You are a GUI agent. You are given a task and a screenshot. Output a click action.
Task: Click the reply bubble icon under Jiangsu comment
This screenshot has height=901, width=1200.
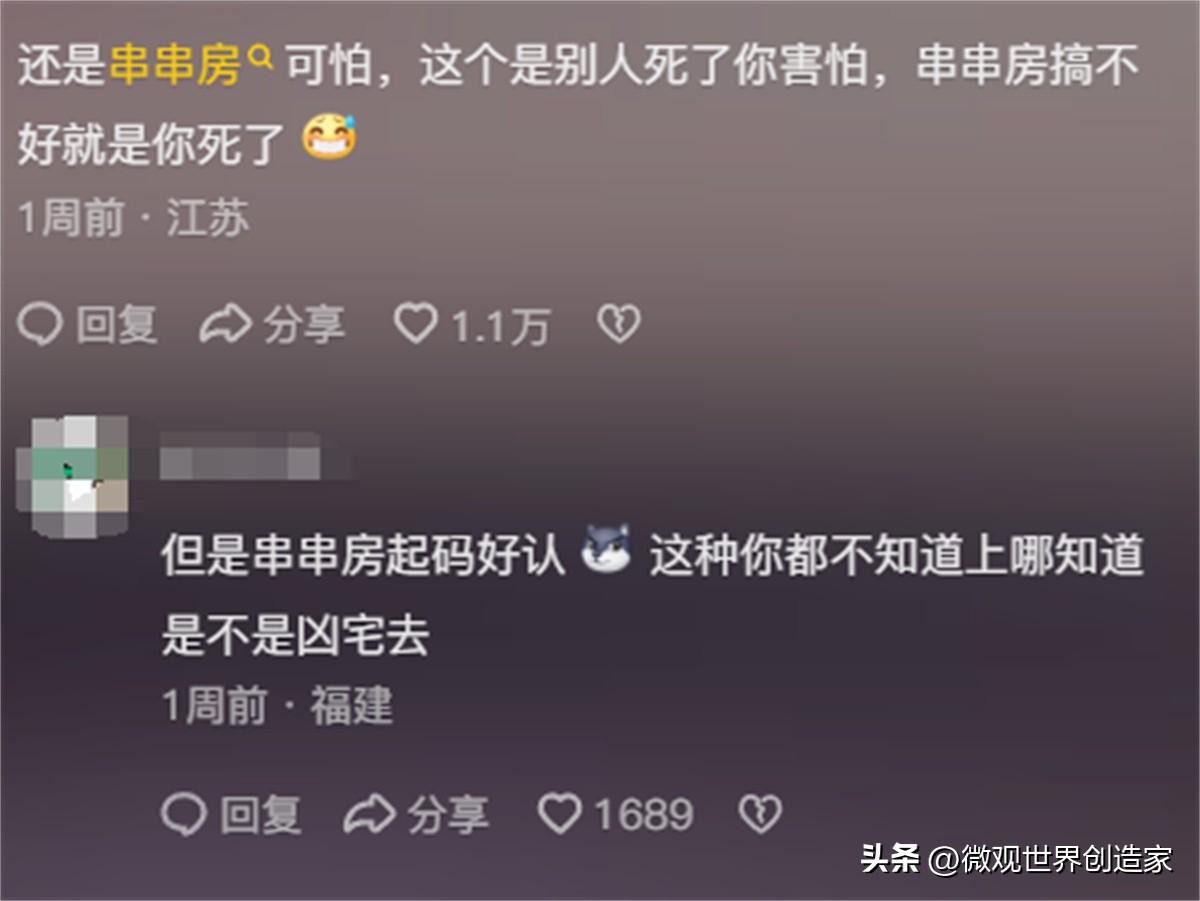[x=41, y=325]
